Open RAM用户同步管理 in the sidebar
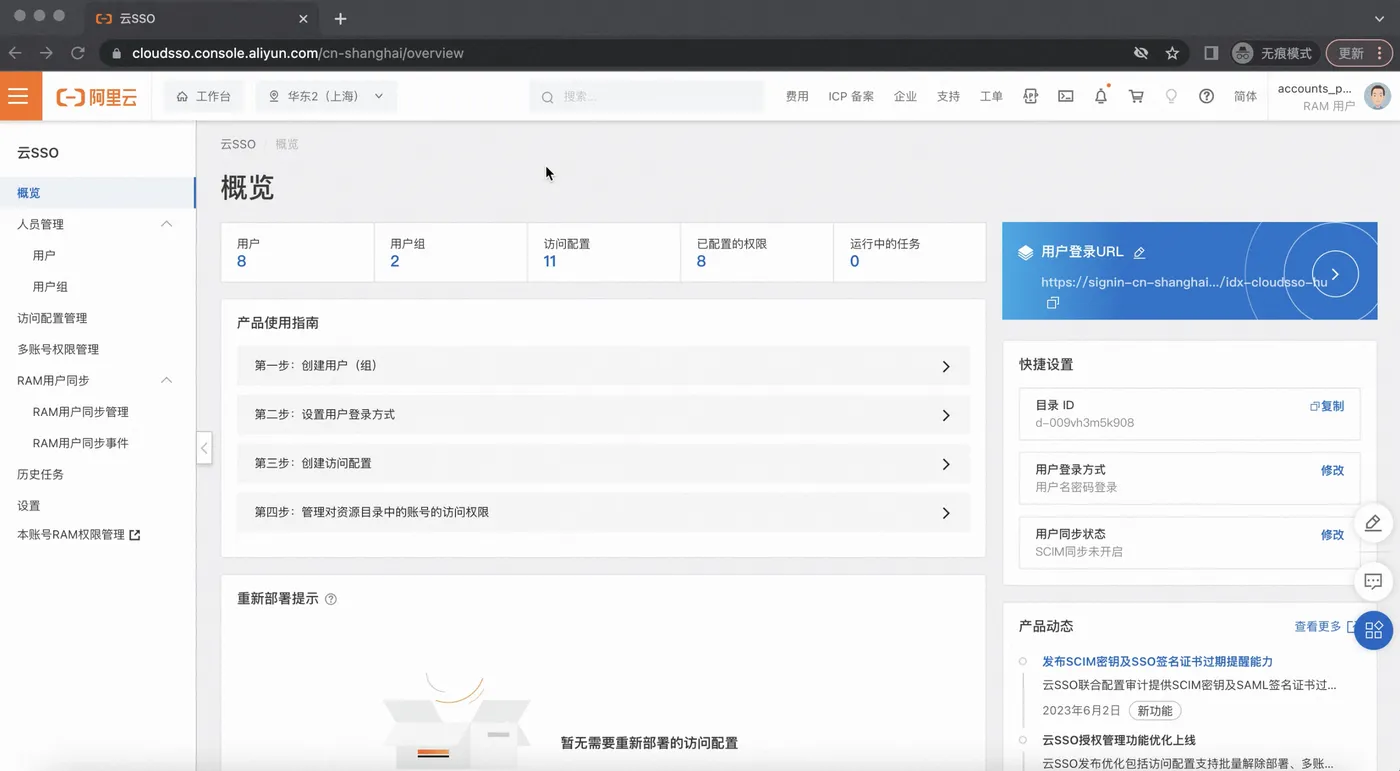 click(80, 412)
